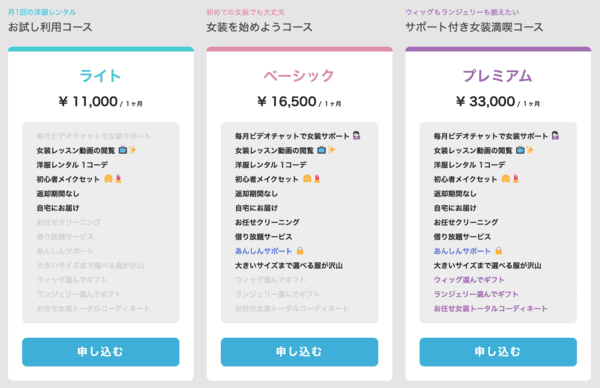Click the プレミアム plan title
Image resolution: width=600 pixels, height=388 pixels.
tap(497, 76)
